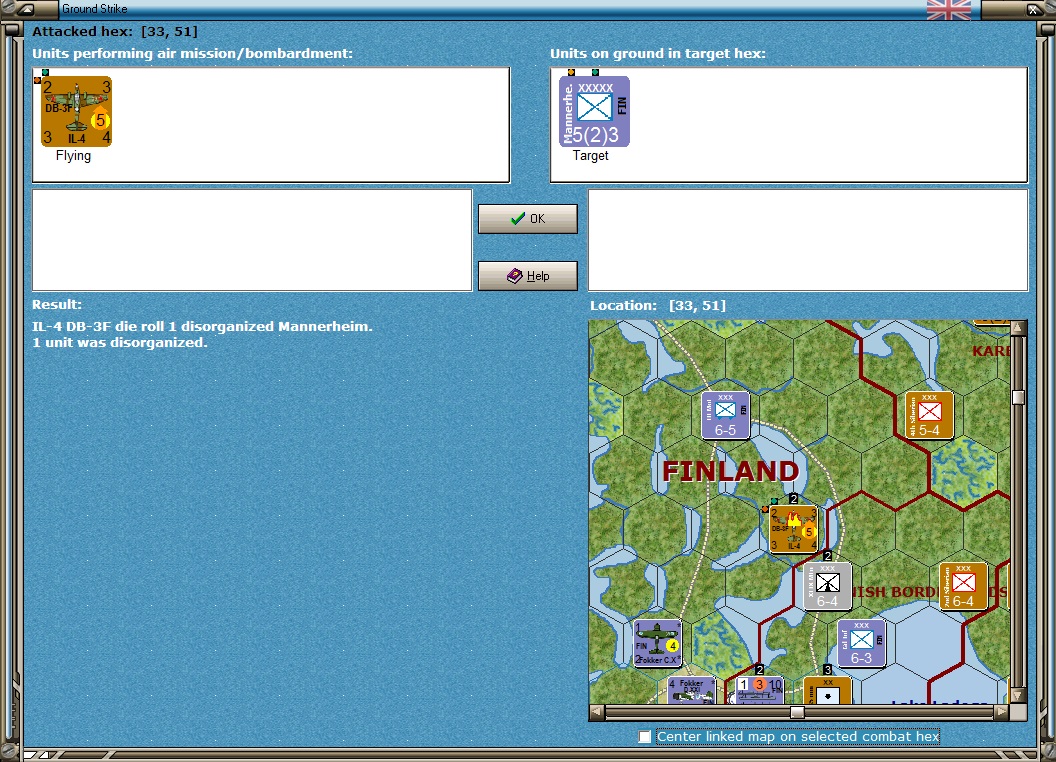Click the vertical scrollbar thumb beside the map
1056x762 pixels.
(1018, 397)
